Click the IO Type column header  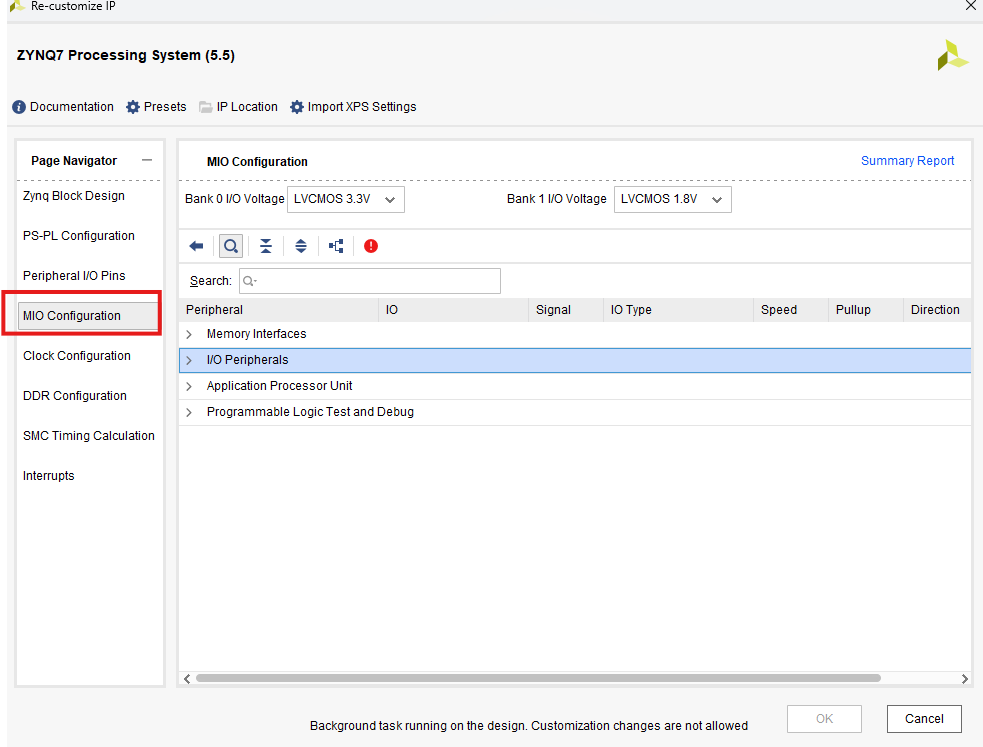(x=678, y=310)
